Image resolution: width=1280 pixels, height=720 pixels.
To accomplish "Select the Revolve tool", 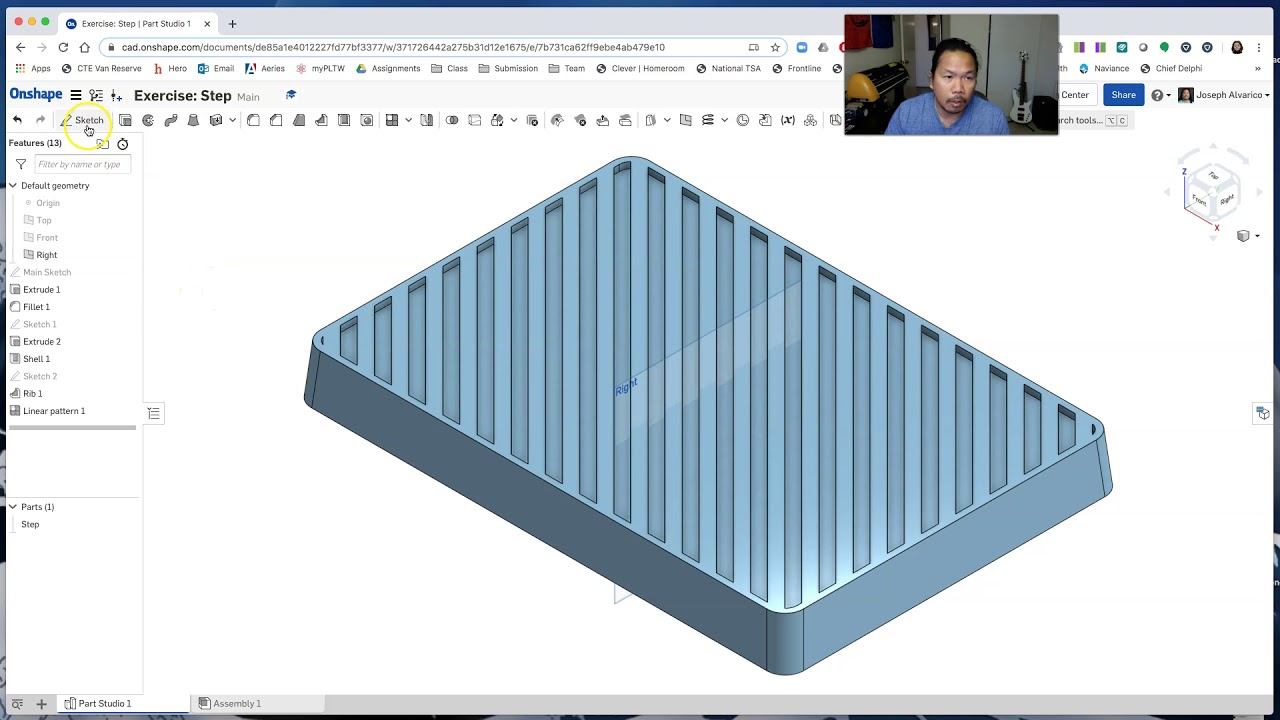I will pyautogui.click(x=148, y=120).
